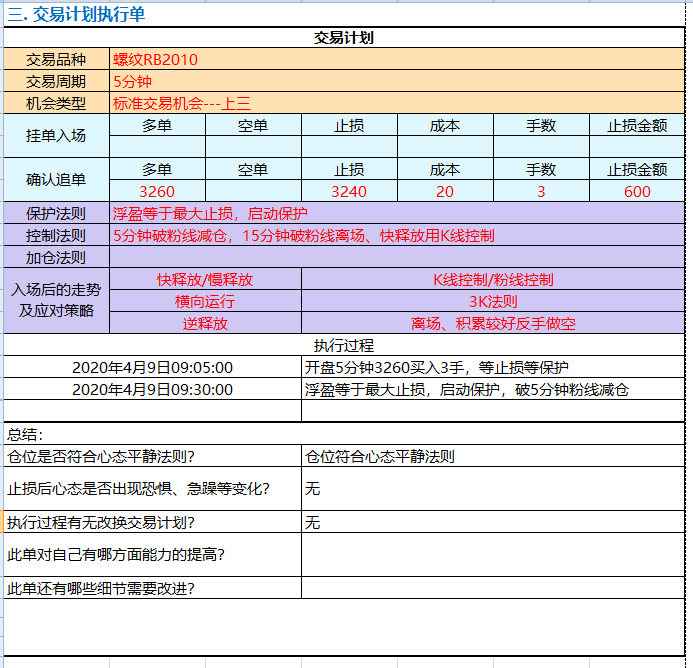Select the '挂单入场' cell

pyautogui.click(x=56, y=136)
